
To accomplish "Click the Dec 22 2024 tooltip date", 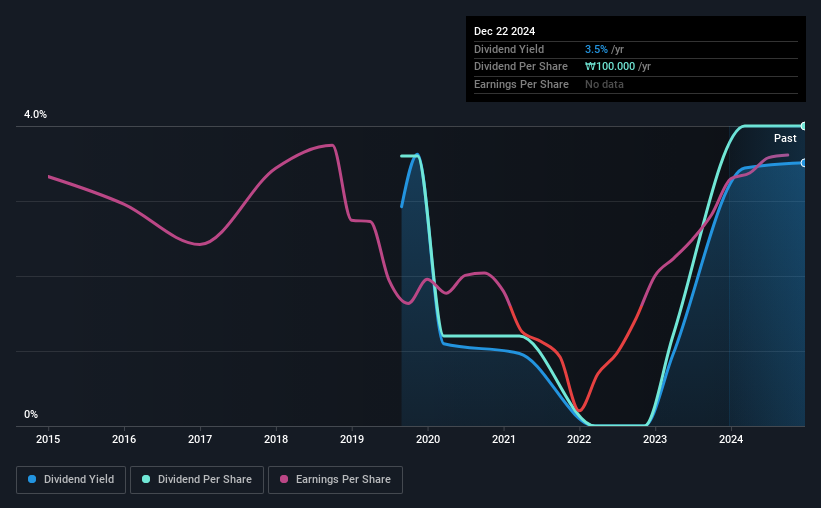I will (x=505, y=31).
